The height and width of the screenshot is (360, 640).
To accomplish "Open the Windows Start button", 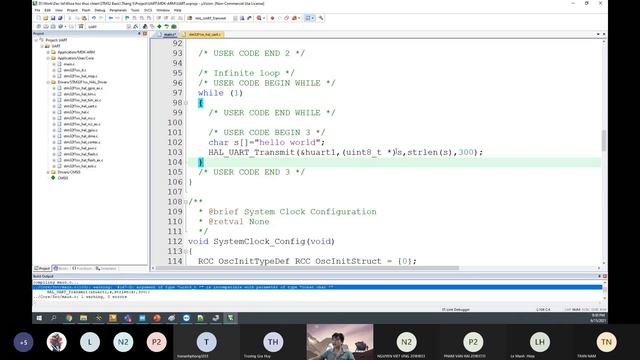I will coord(39,318).
